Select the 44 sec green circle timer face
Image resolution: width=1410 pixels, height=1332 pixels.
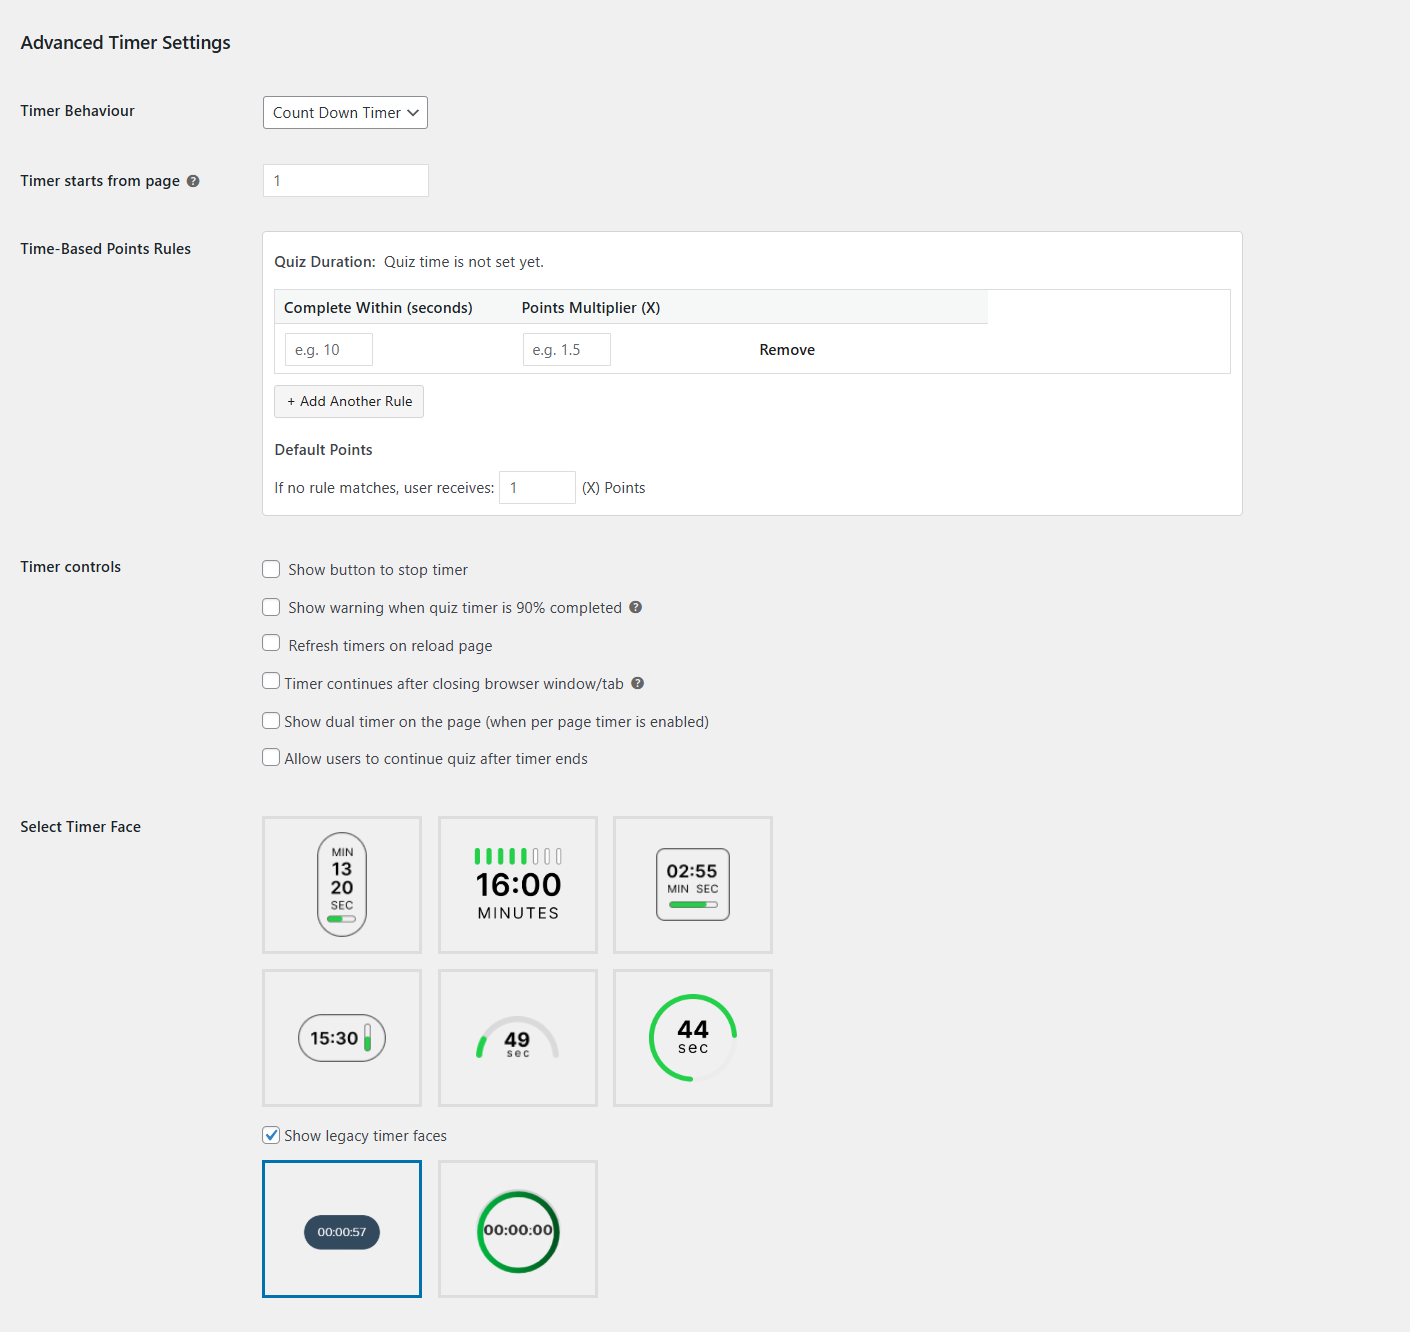click(693, 1038)
